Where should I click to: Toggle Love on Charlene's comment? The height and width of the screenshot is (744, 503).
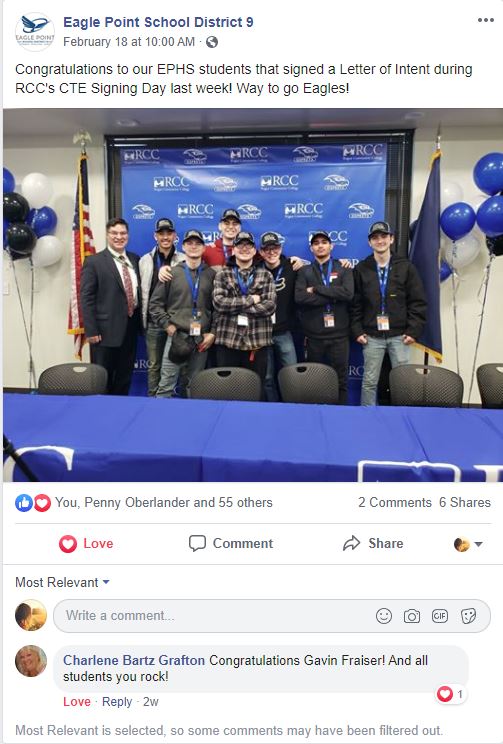coord(77,702)
